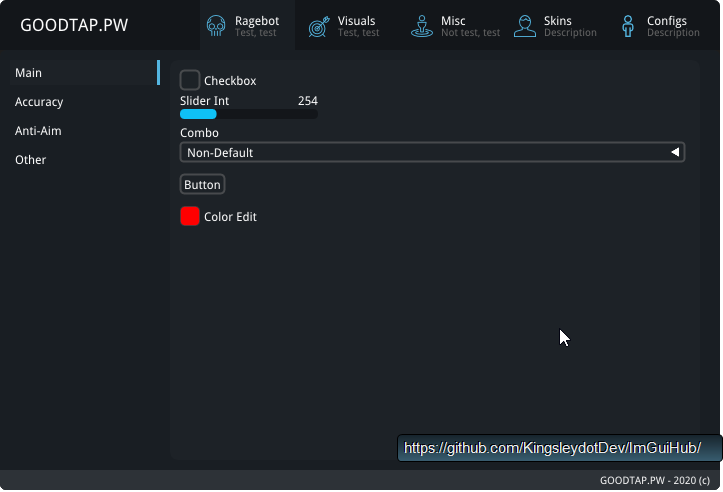Image resolution: width=723 pixels, height=492 pixels.
Task: Select the Configs tab
Action: tap(660, 25)
